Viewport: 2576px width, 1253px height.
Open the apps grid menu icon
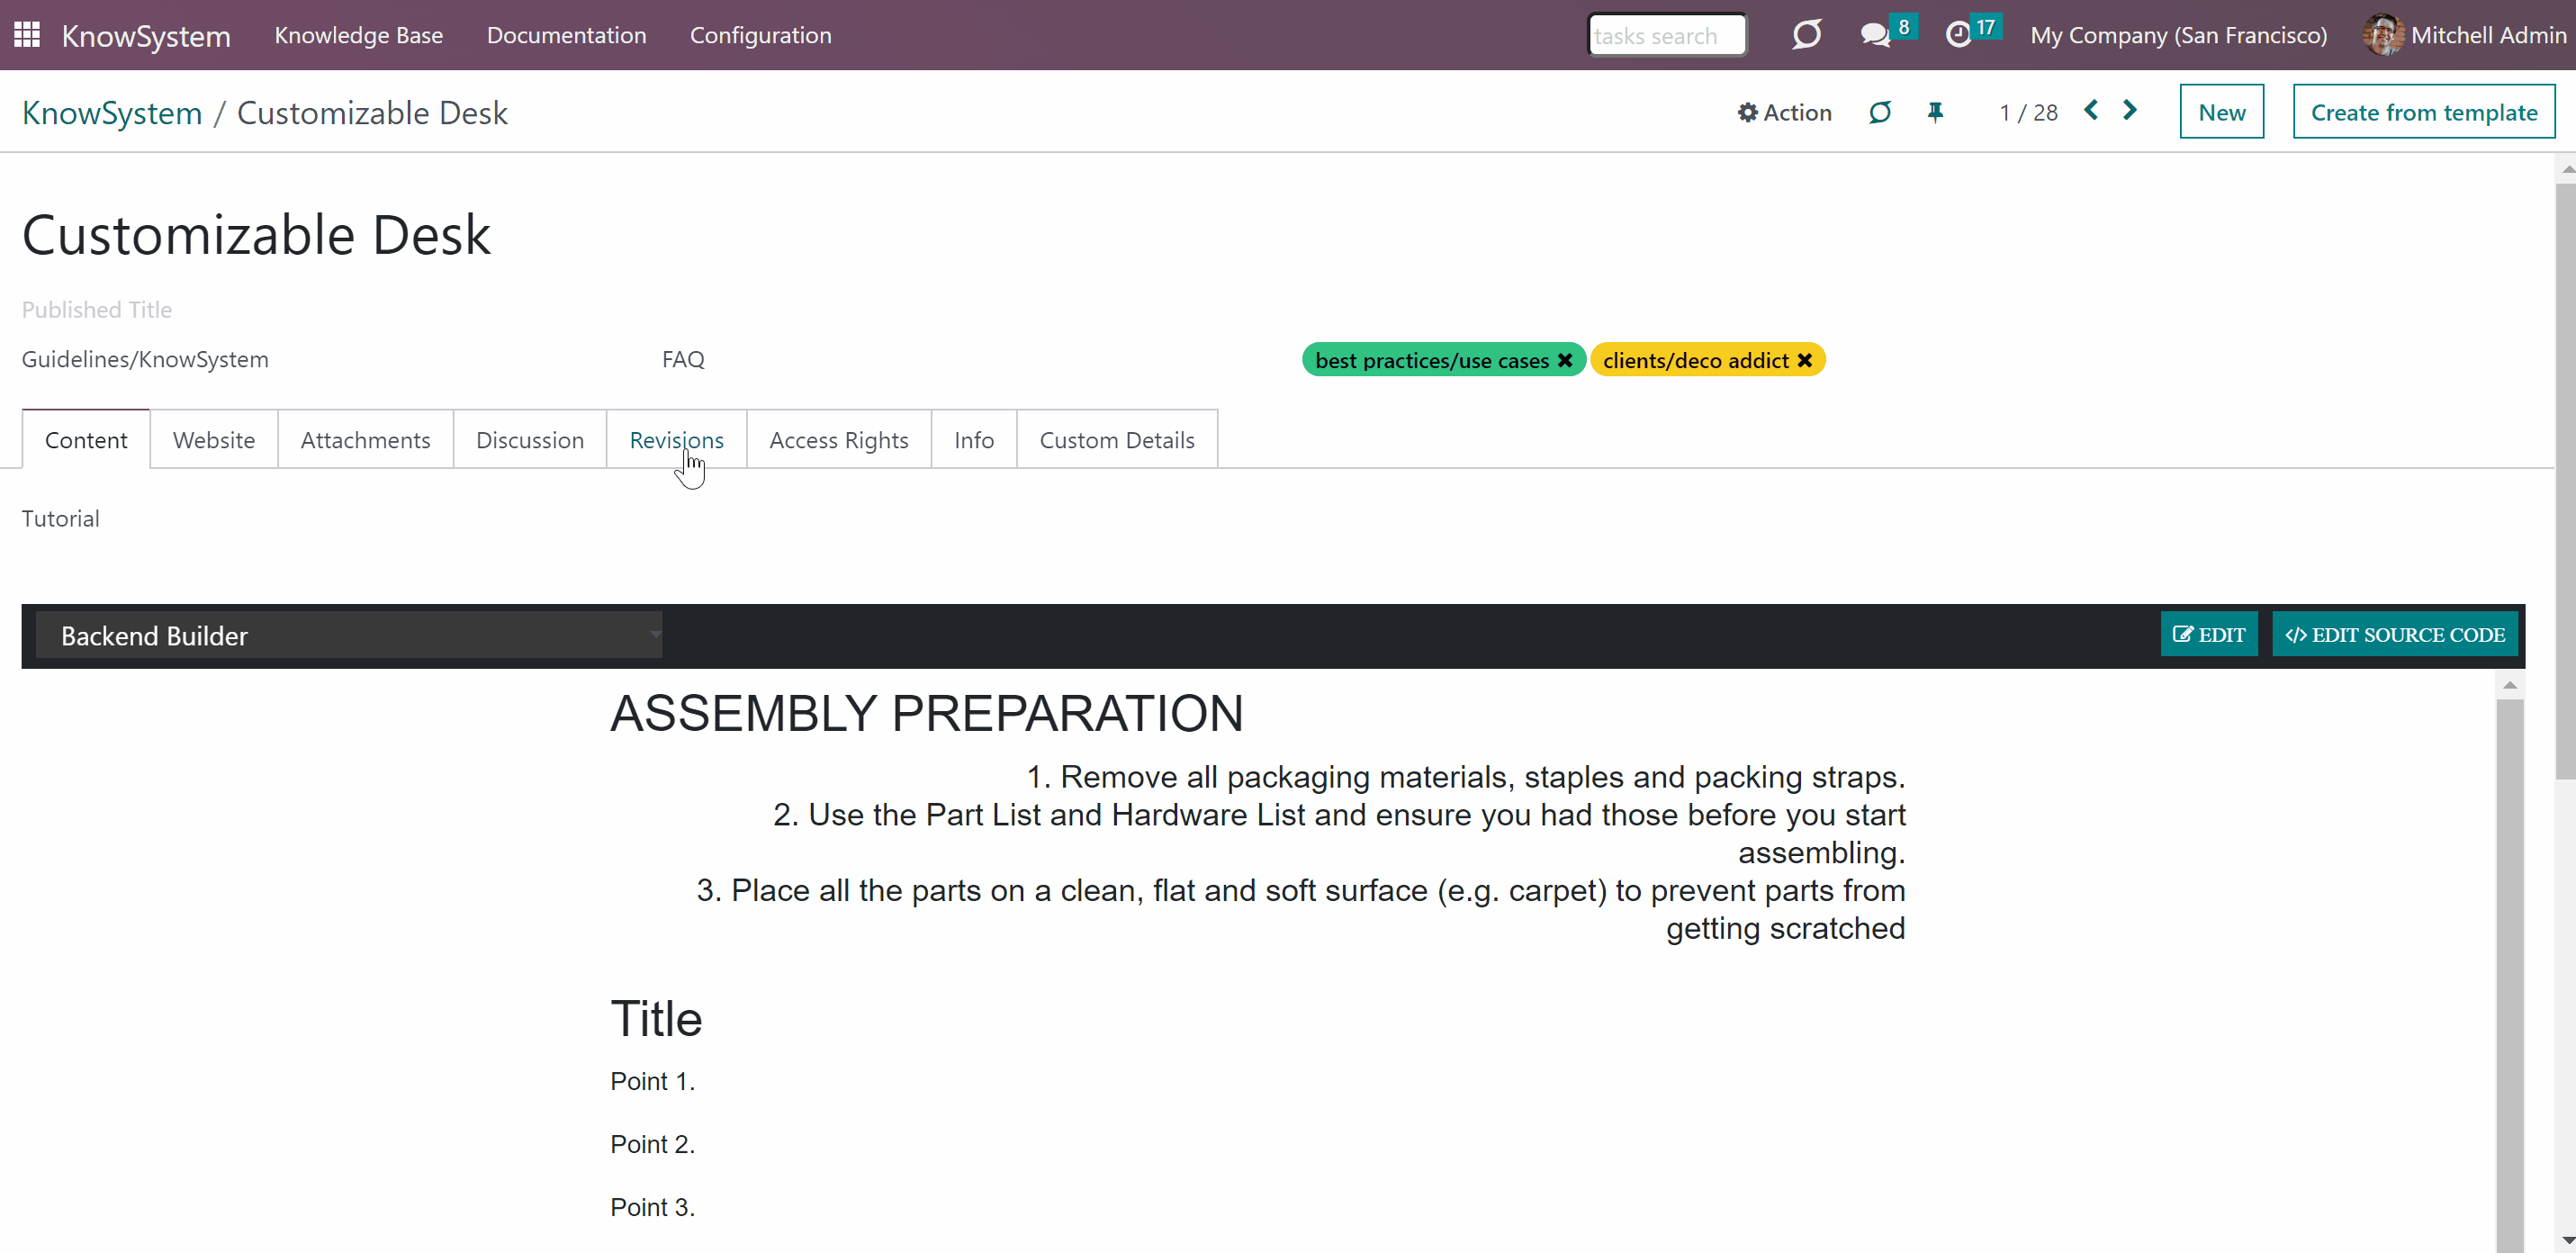pyautogui.click(x=27, y=35)
